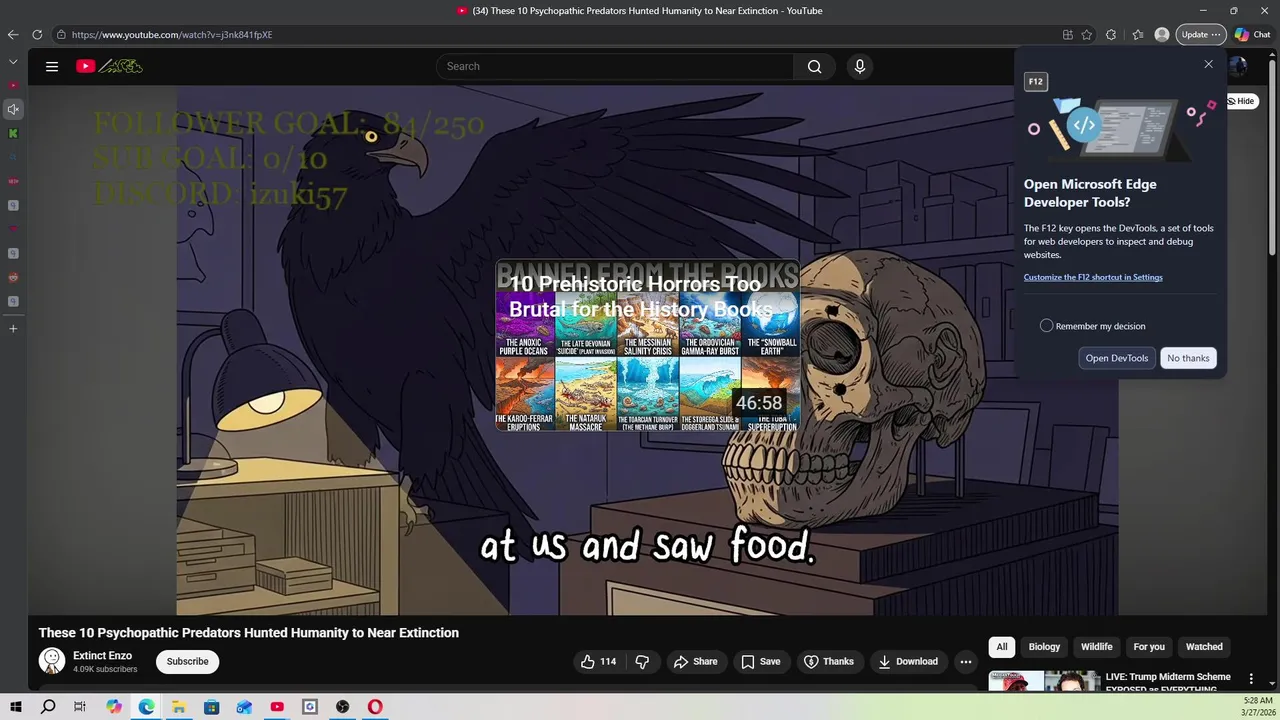Subscribe to Extinct Enzo channel
Image resolution: width=1280 pixels, height=720 pixels.
pyautogui.click(x=187, y=661)
